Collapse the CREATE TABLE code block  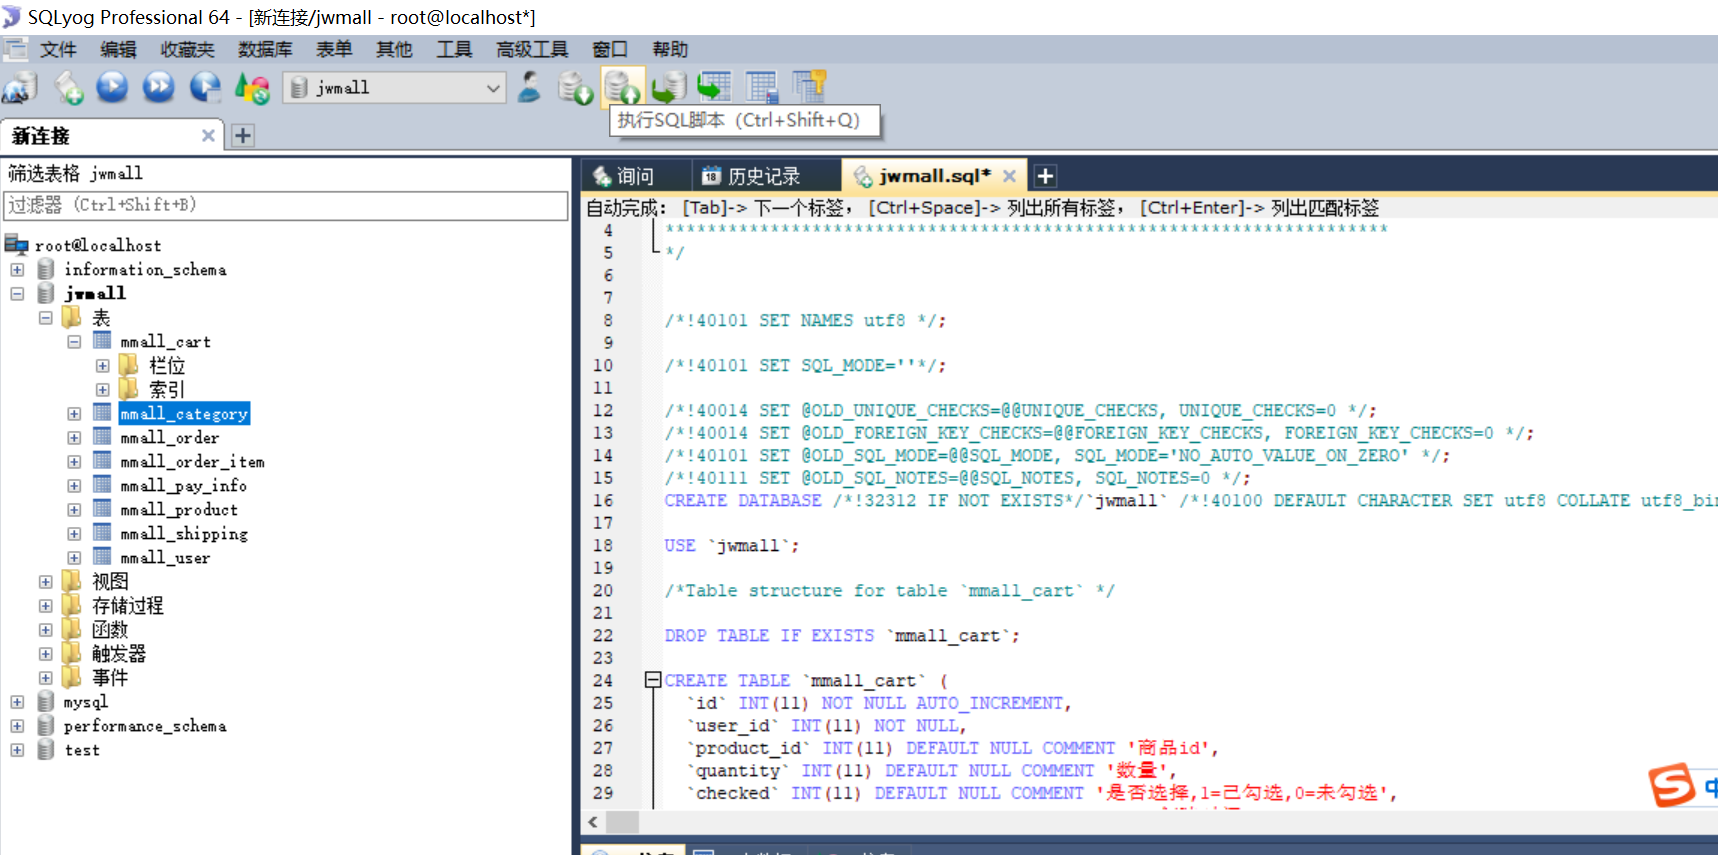point(653,680)
